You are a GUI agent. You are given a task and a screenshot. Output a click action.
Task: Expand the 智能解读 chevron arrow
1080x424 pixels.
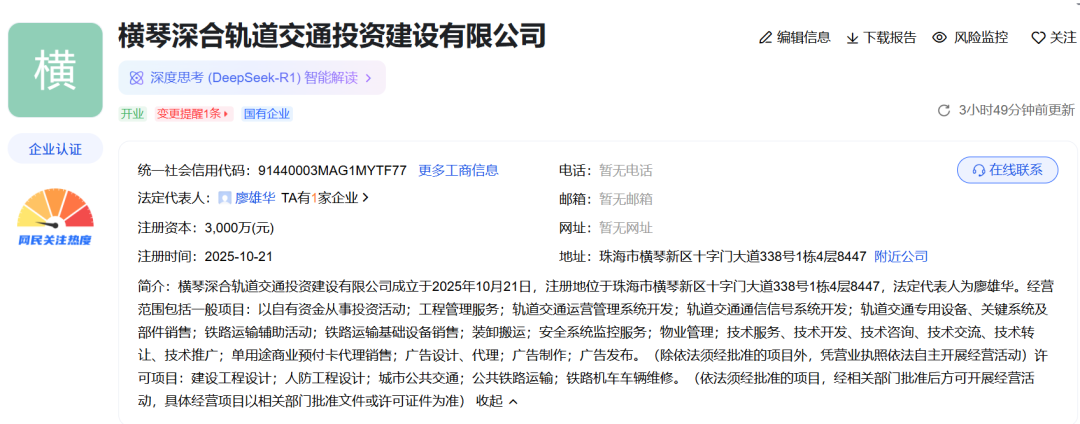point(369,78)
